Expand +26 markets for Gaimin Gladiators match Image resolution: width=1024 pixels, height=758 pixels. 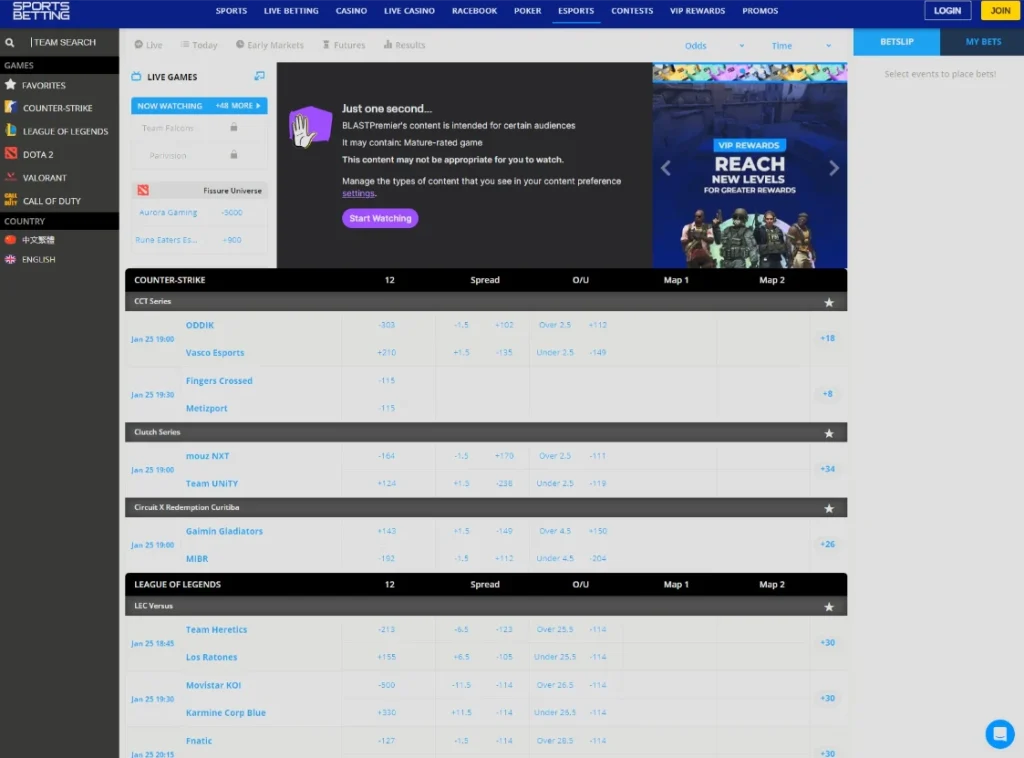(x=827, y=544)
